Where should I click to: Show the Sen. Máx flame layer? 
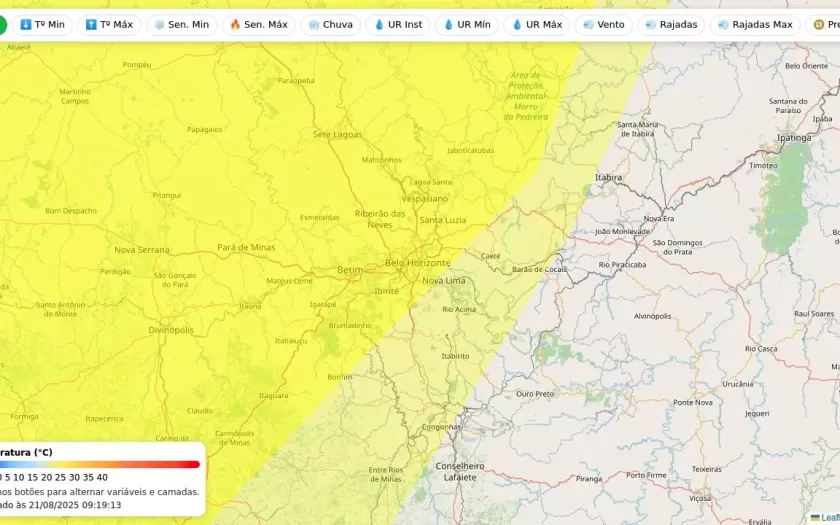[258, 24]
